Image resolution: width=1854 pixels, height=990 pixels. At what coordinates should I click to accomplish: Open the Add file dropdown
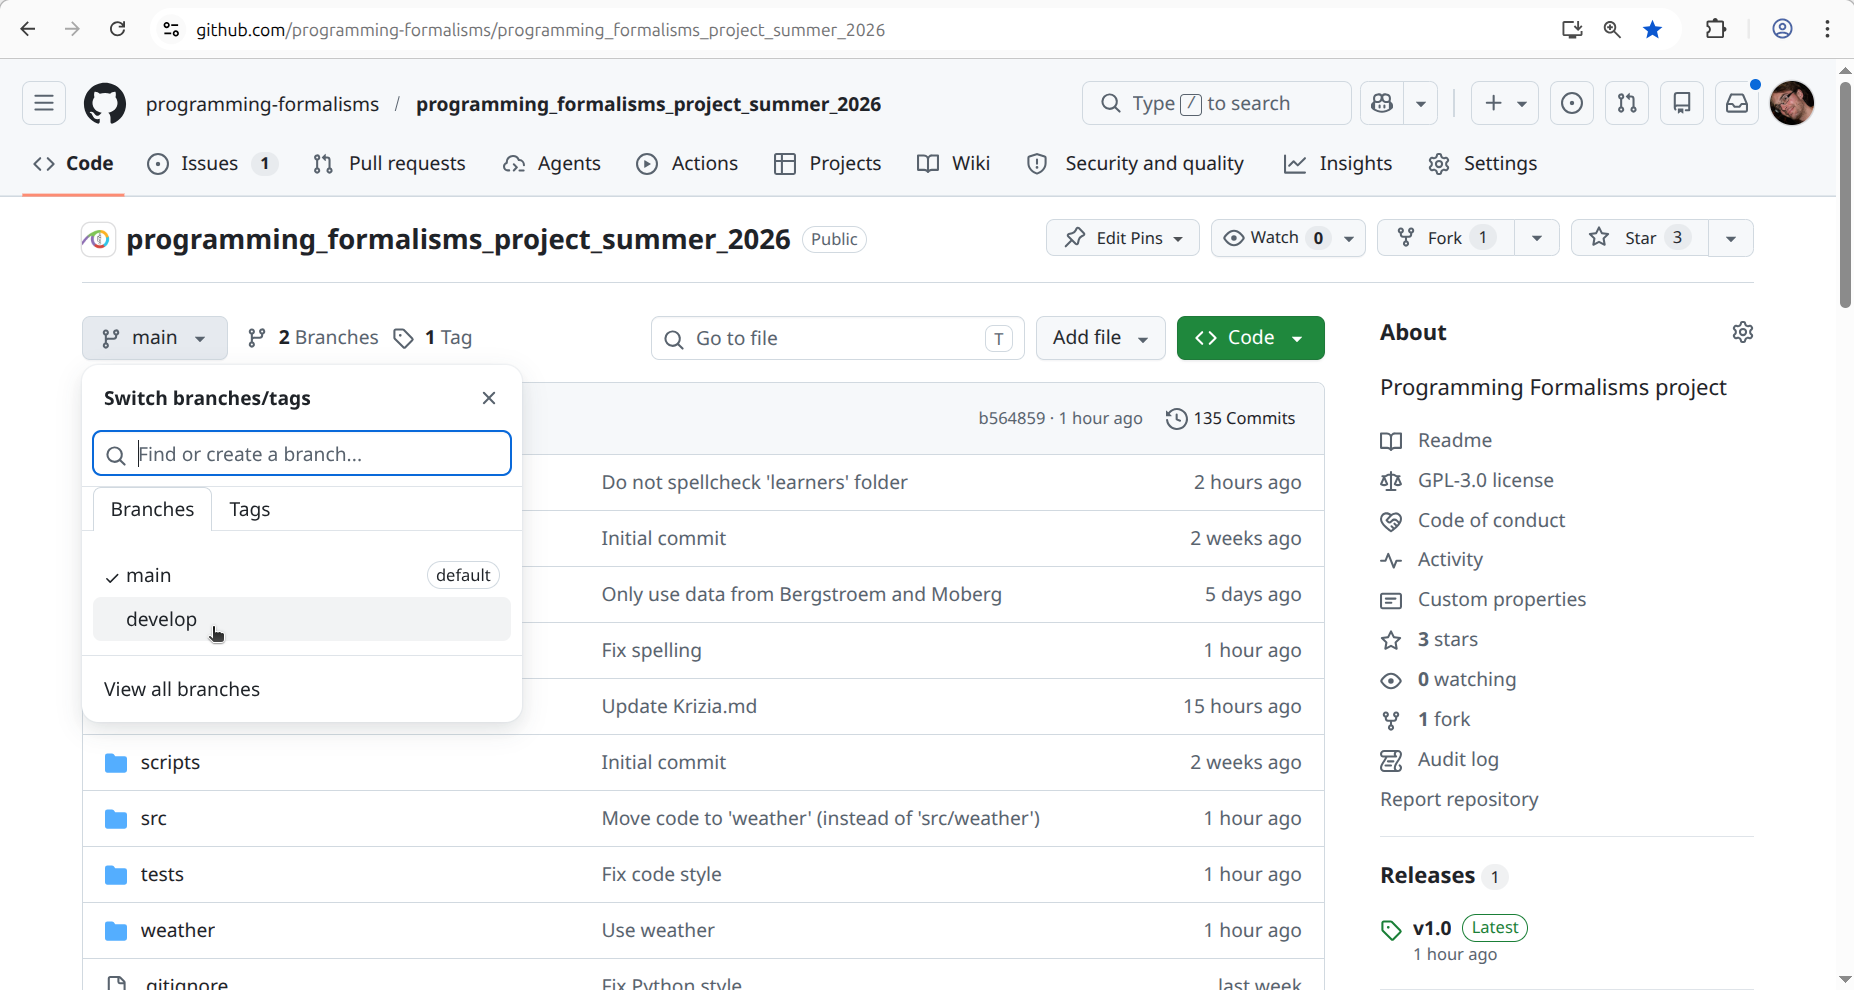[x=1101, y=338]
